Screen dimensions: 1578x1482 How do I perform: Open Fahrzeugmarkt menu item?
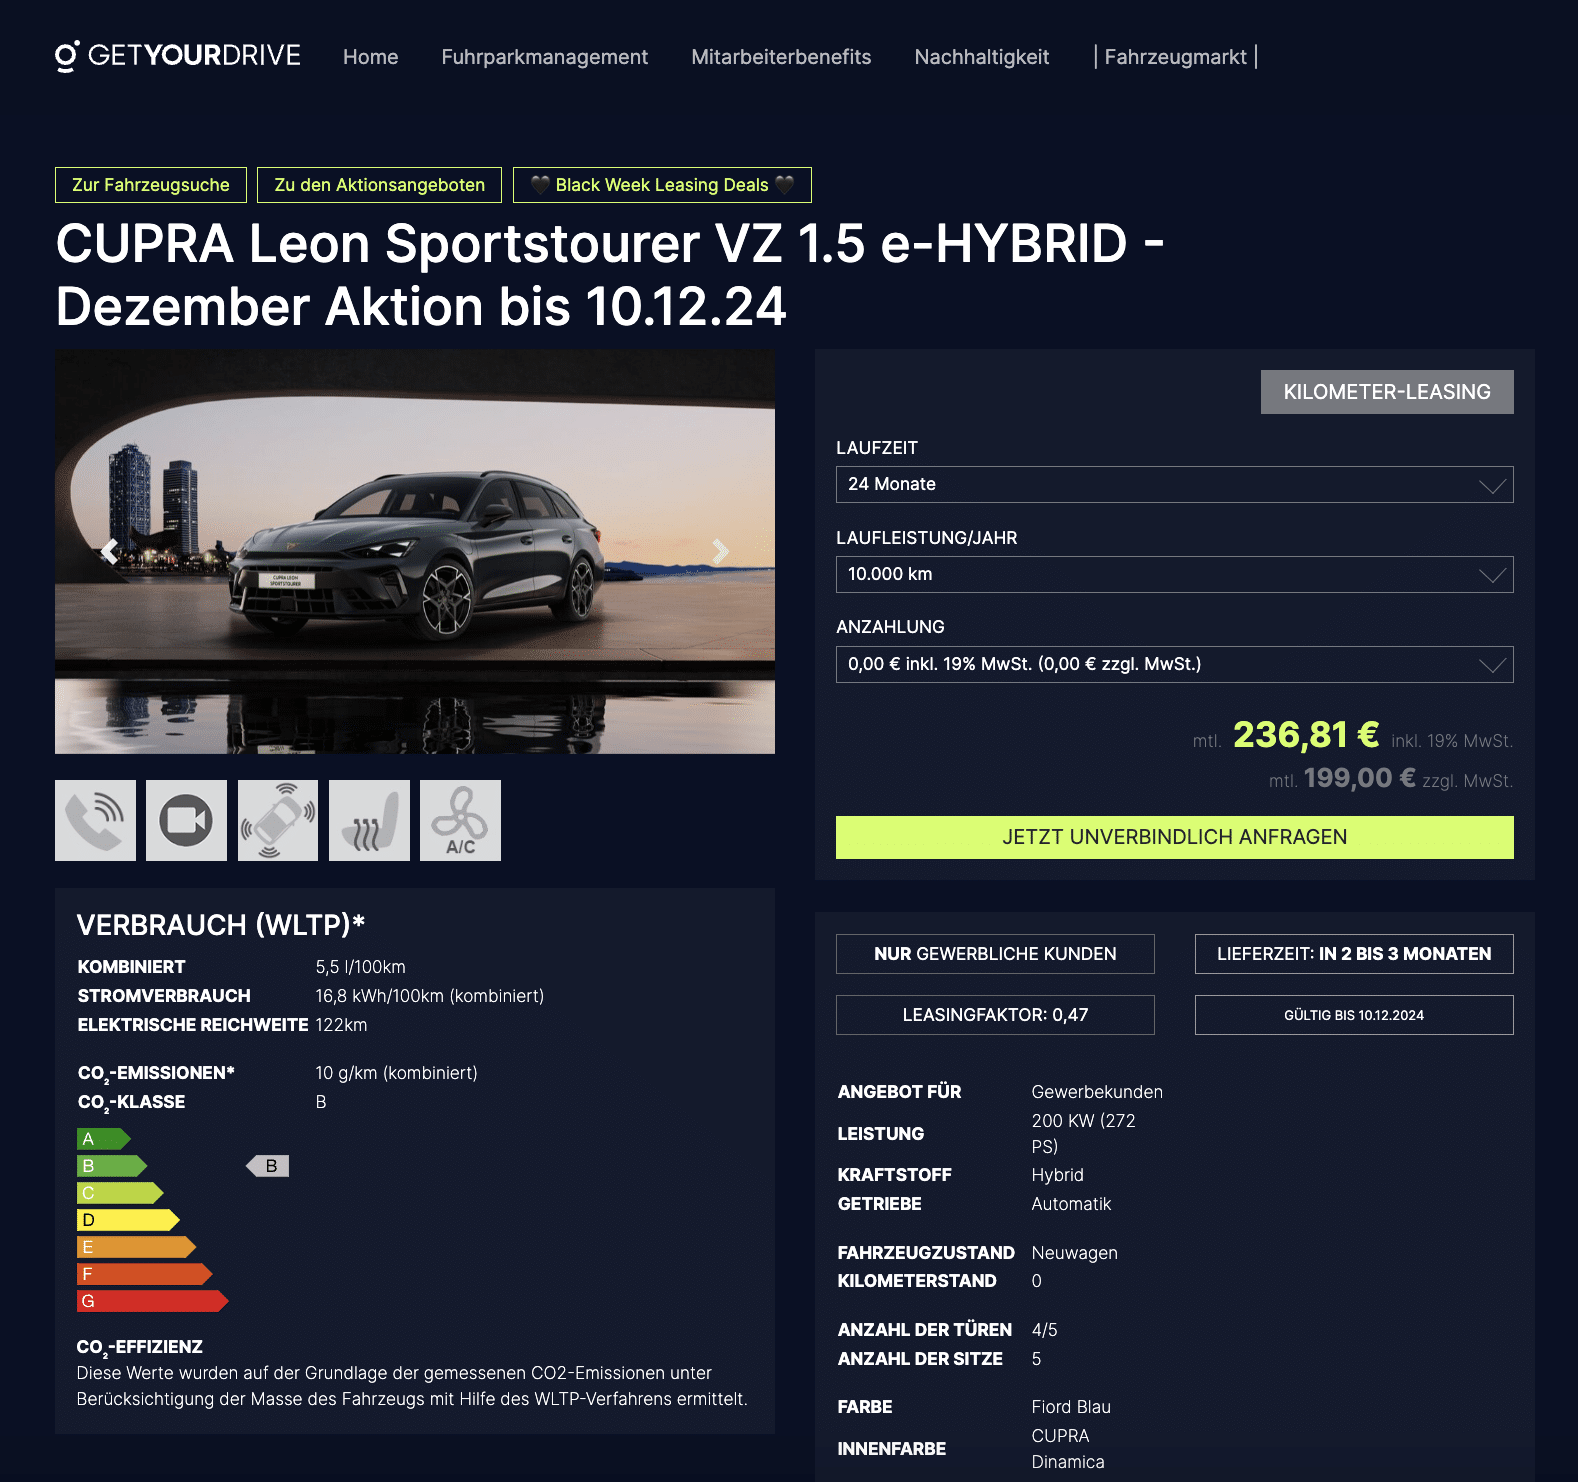point(1175,57)
